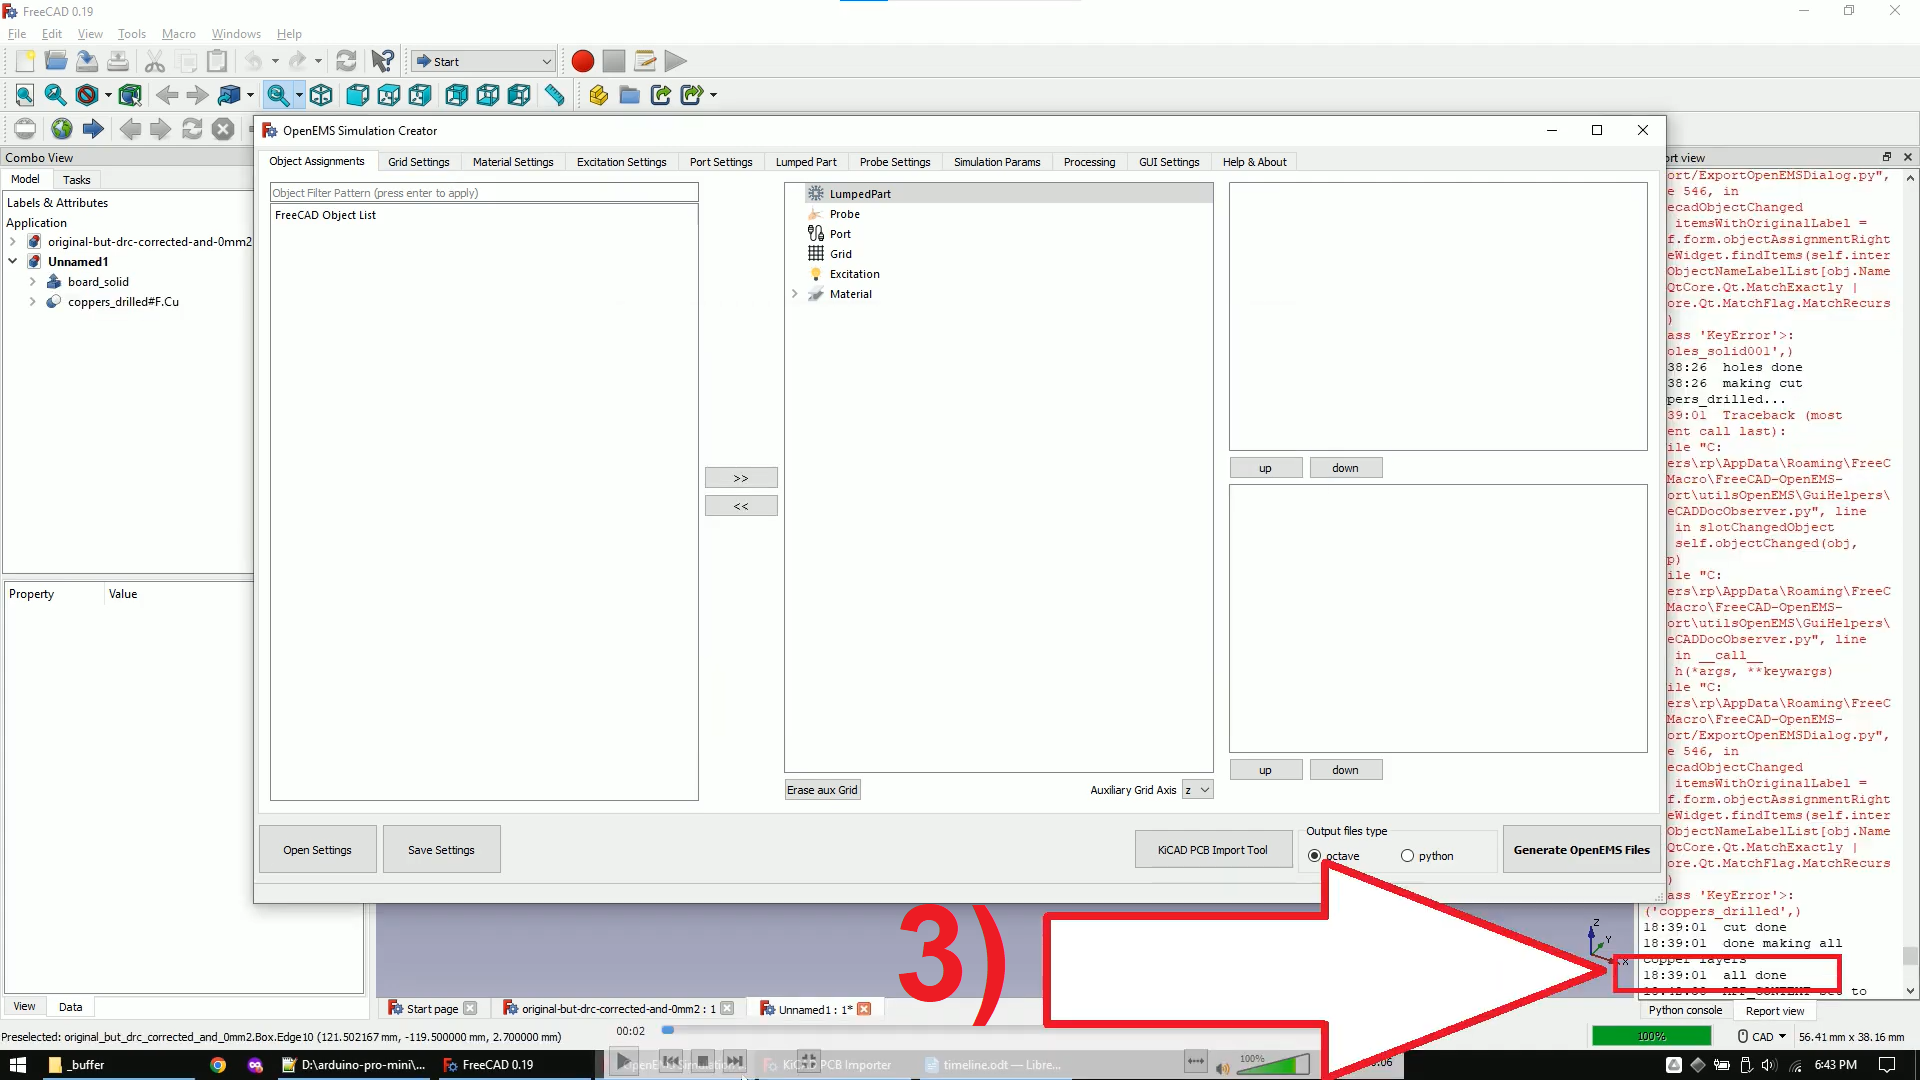Activate the What's This help cursor icon

[x=382, y=61]
